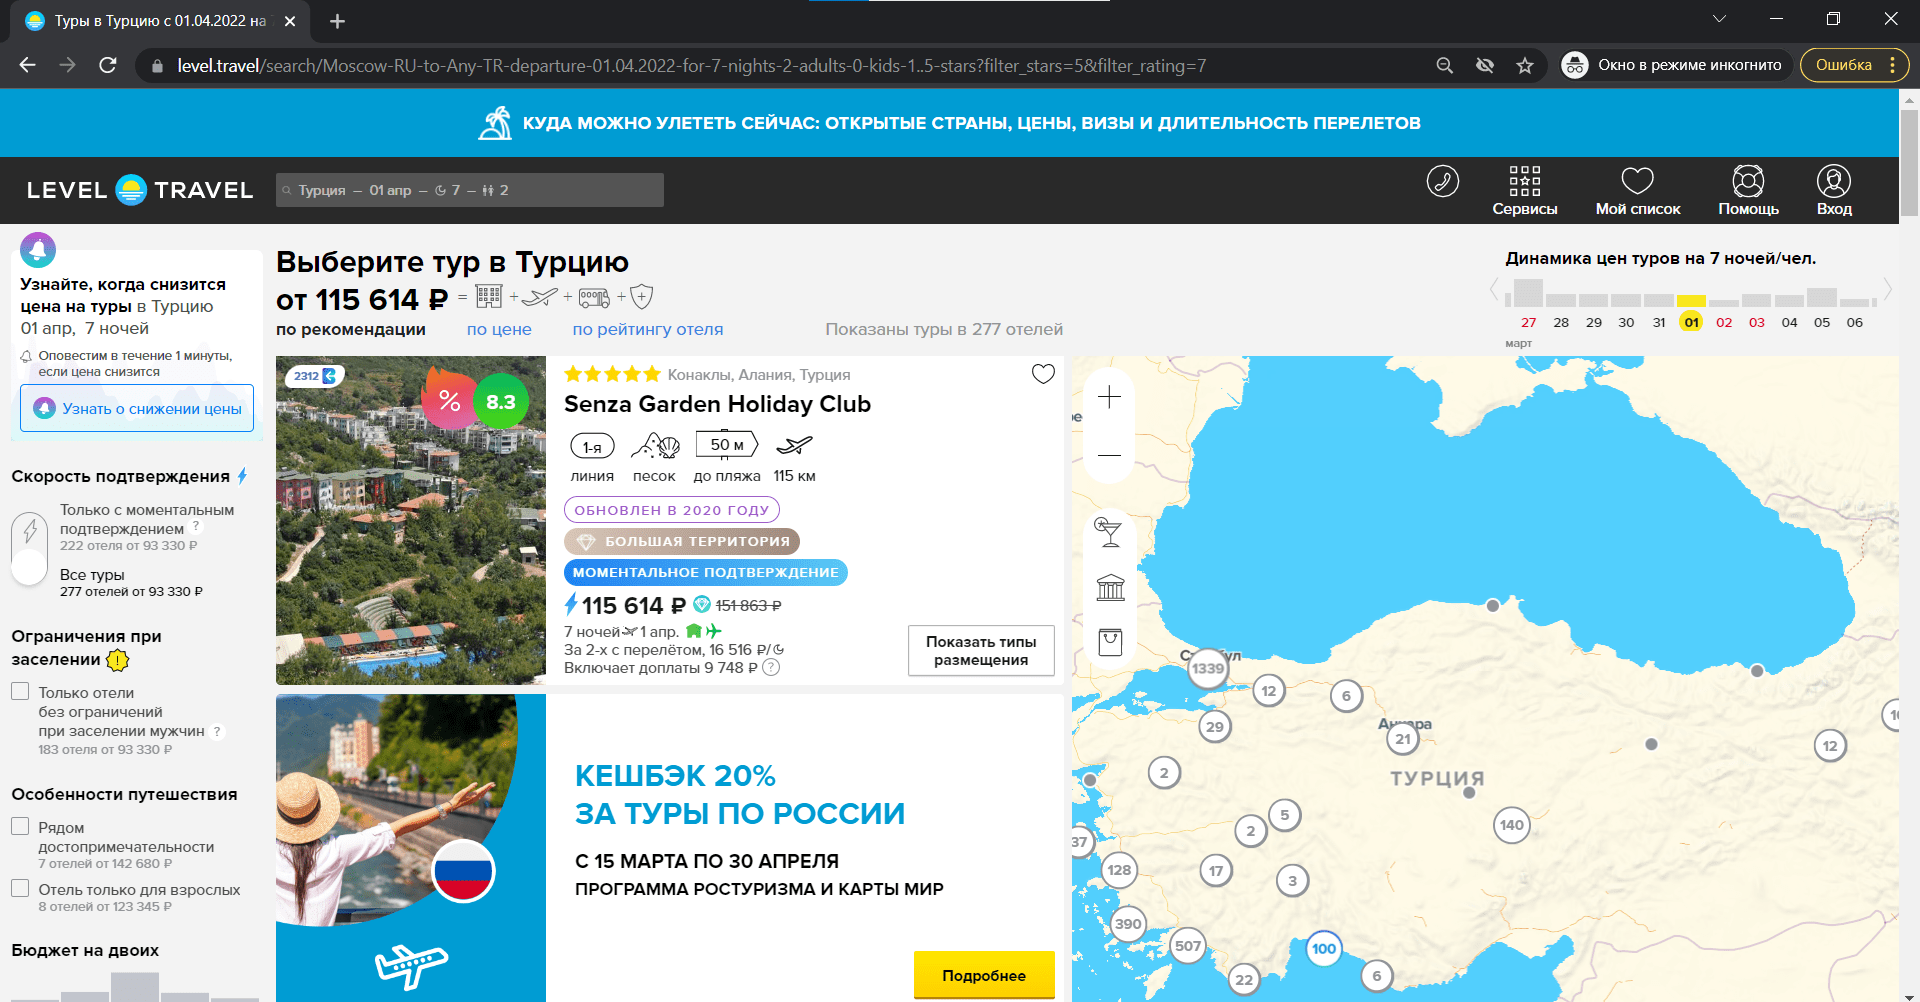Add Senza Garden hotel to favorites heart
This screenshot has height=1002, width=1920.
pos(1043,374)
